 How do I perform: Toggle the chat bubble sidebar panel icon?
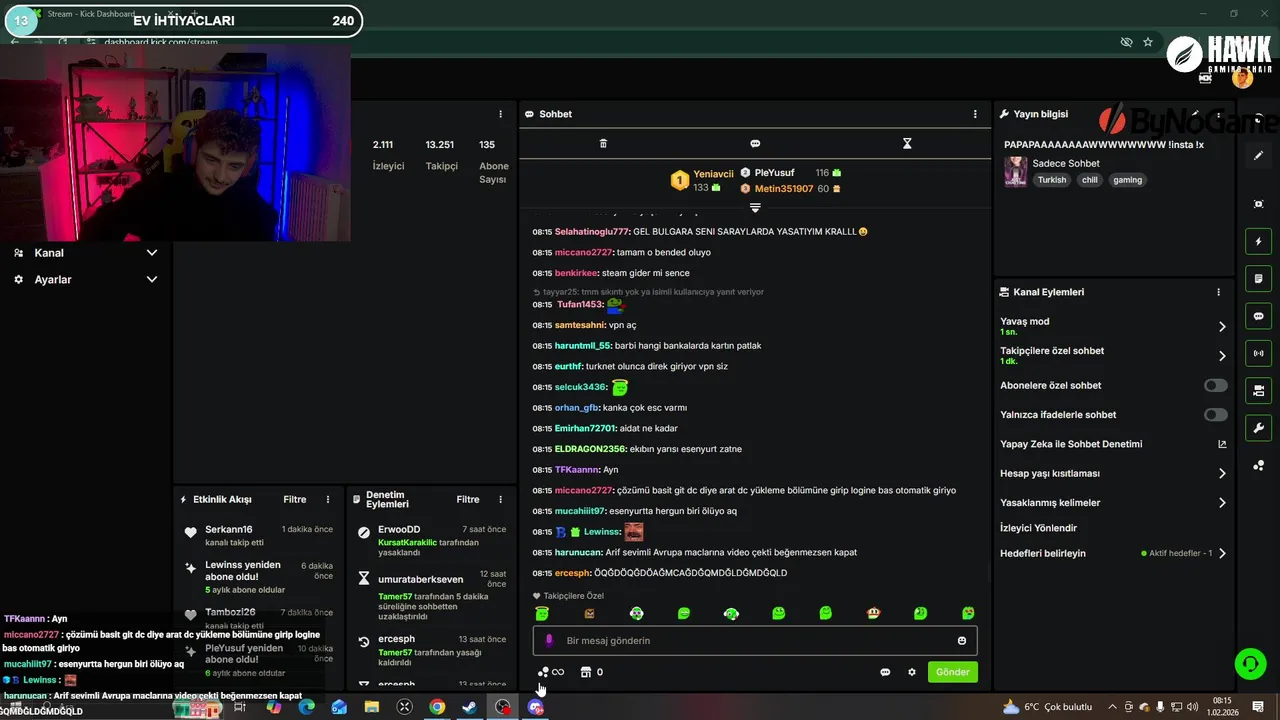(1258, 316)
